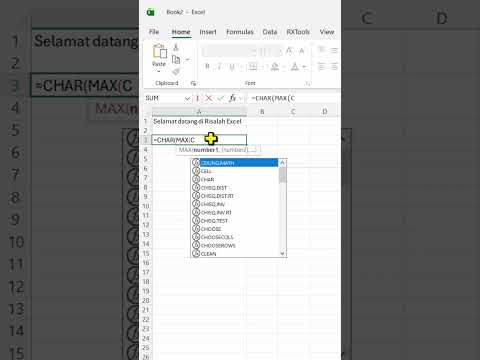Decrease font size icon
This screenshot has height=360, width=480.
[x=302, y=51]
